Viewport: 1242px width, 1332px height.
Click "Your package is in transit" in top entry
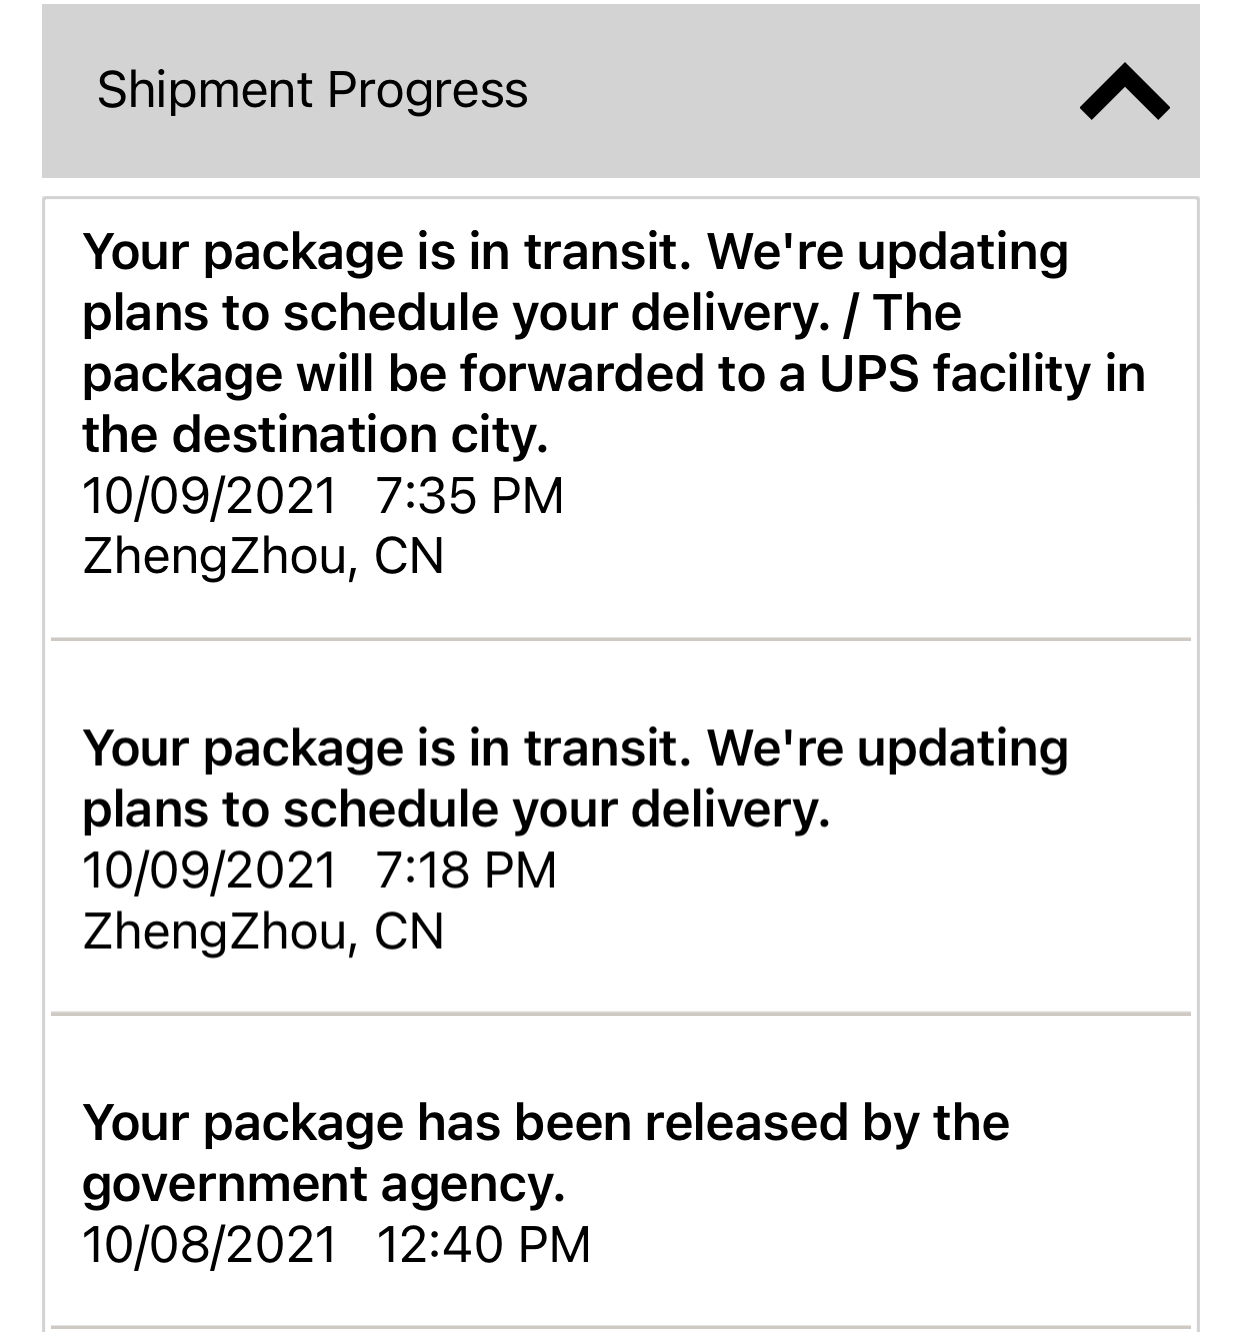[x=386, y=251]
